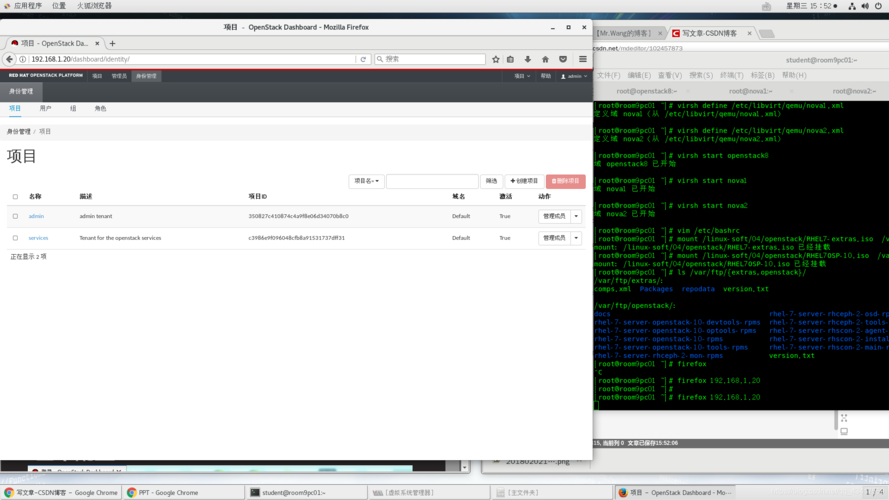Viewport: 889px width, 500px height.
Task: Go to Firefox home page icon
Action: tap(545, 59)
